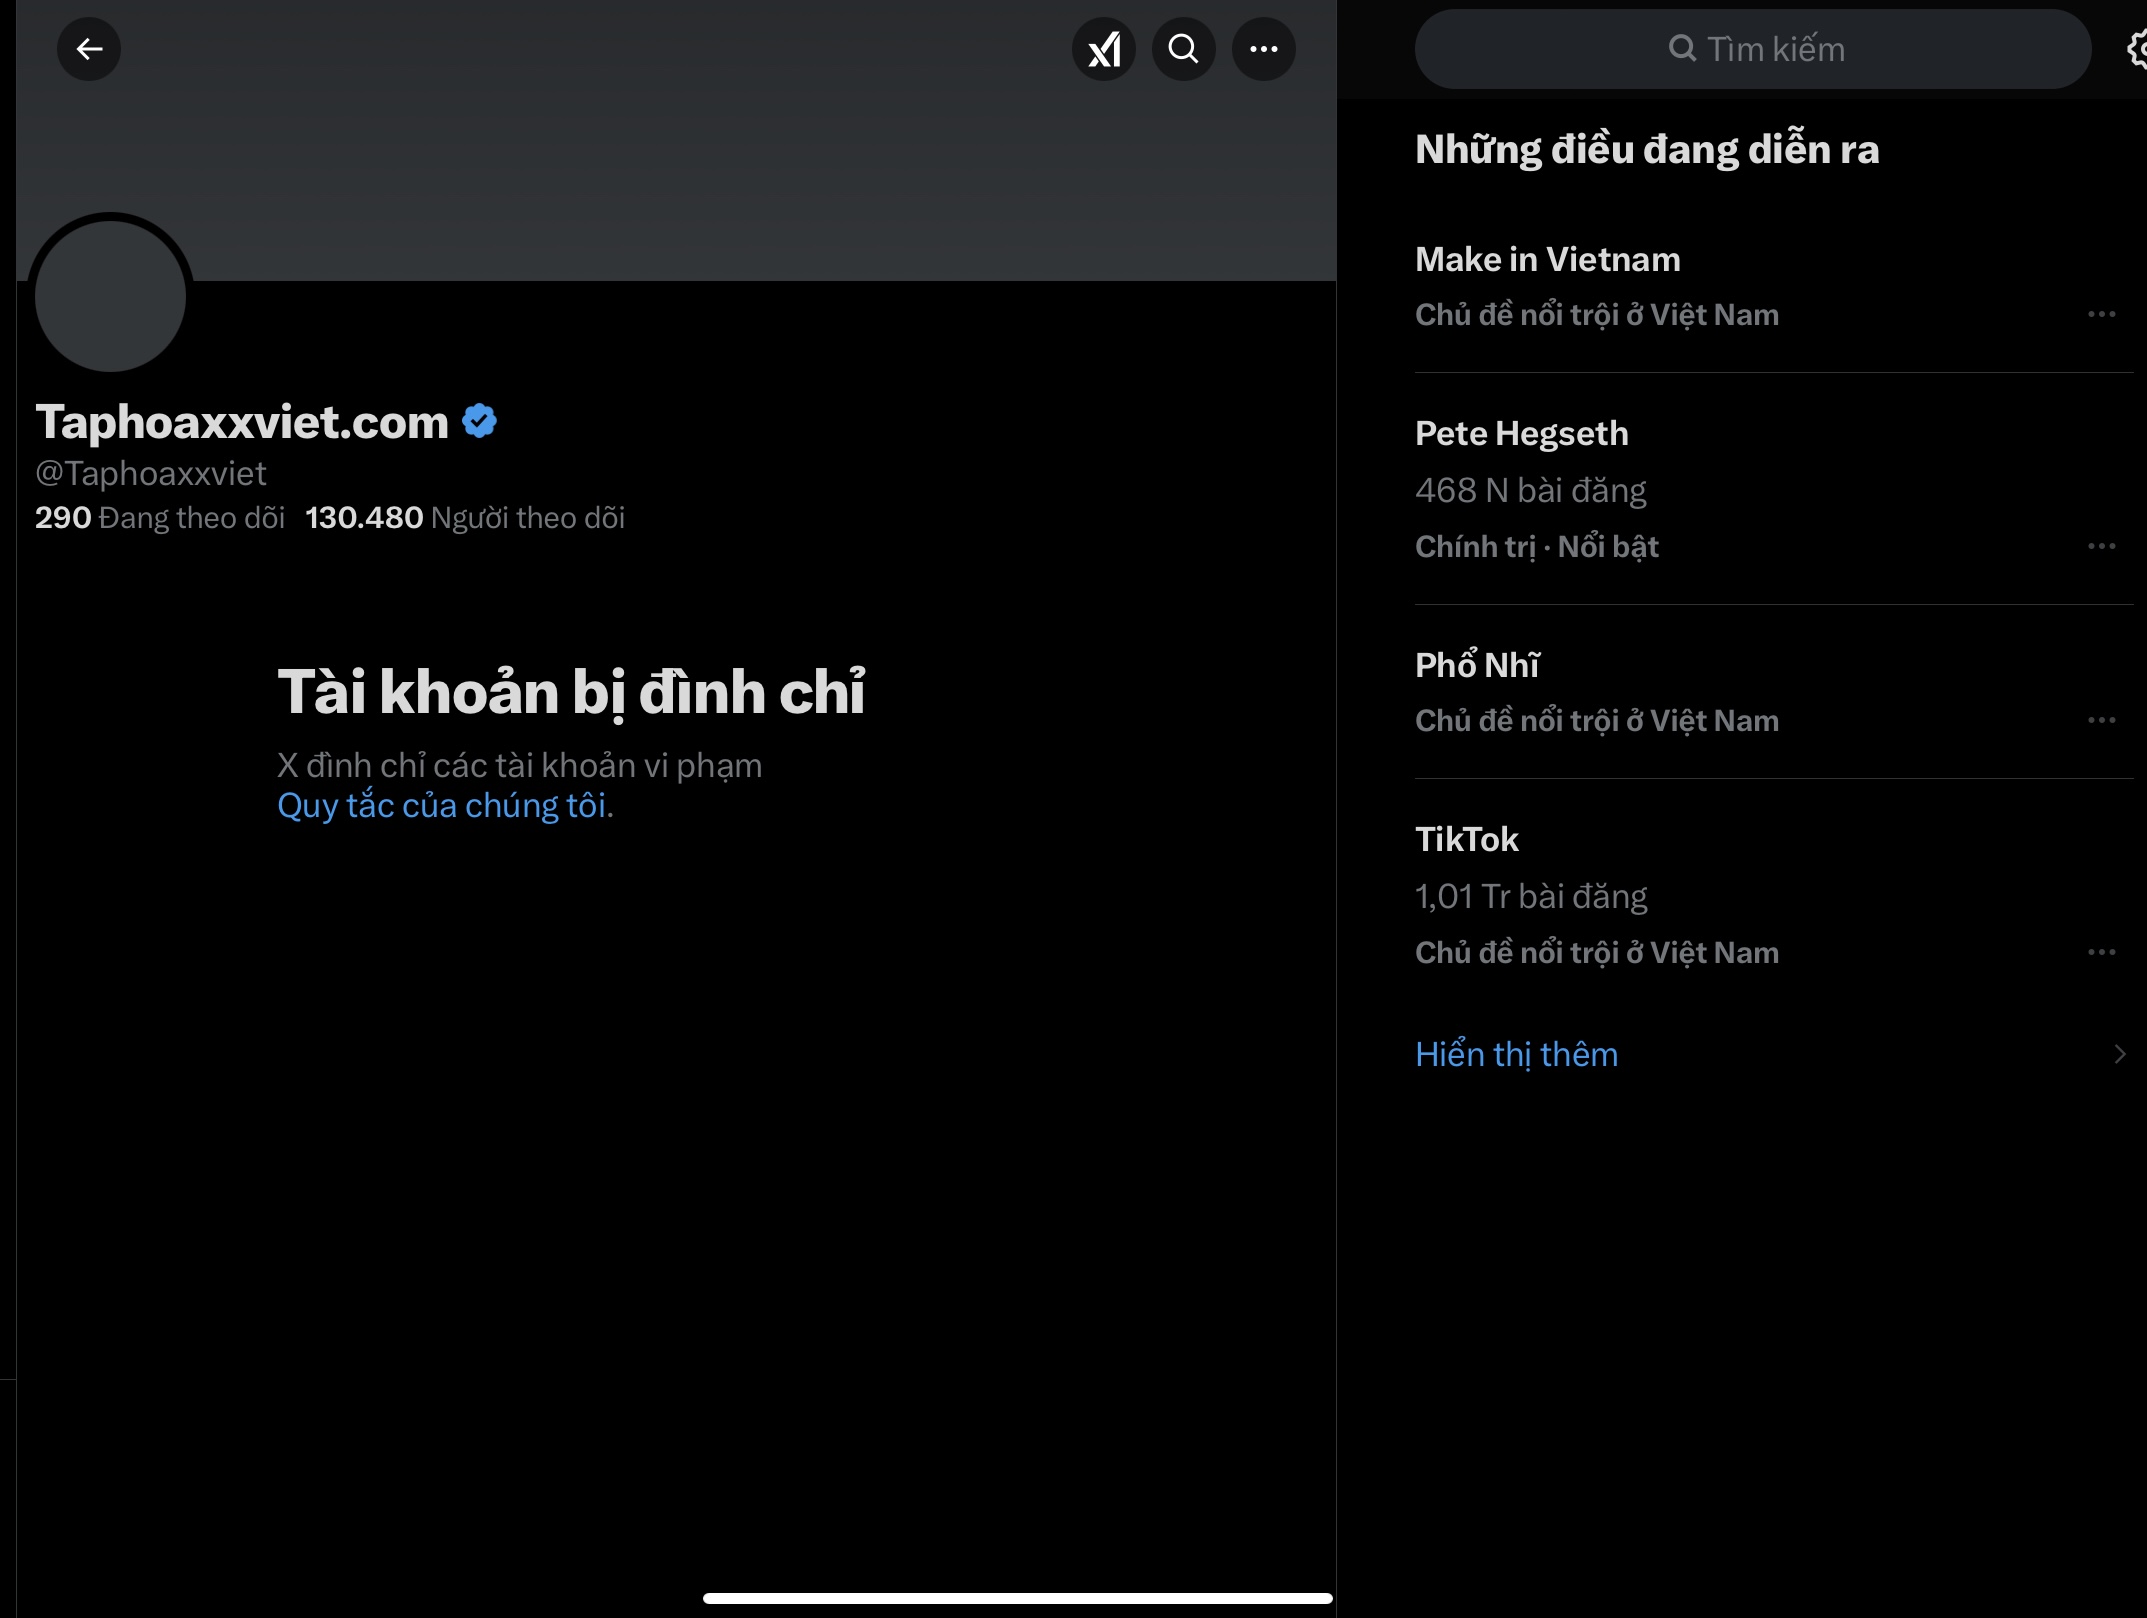
Task: View the 290 Đang theo dõi list
Action: point(160,518)
